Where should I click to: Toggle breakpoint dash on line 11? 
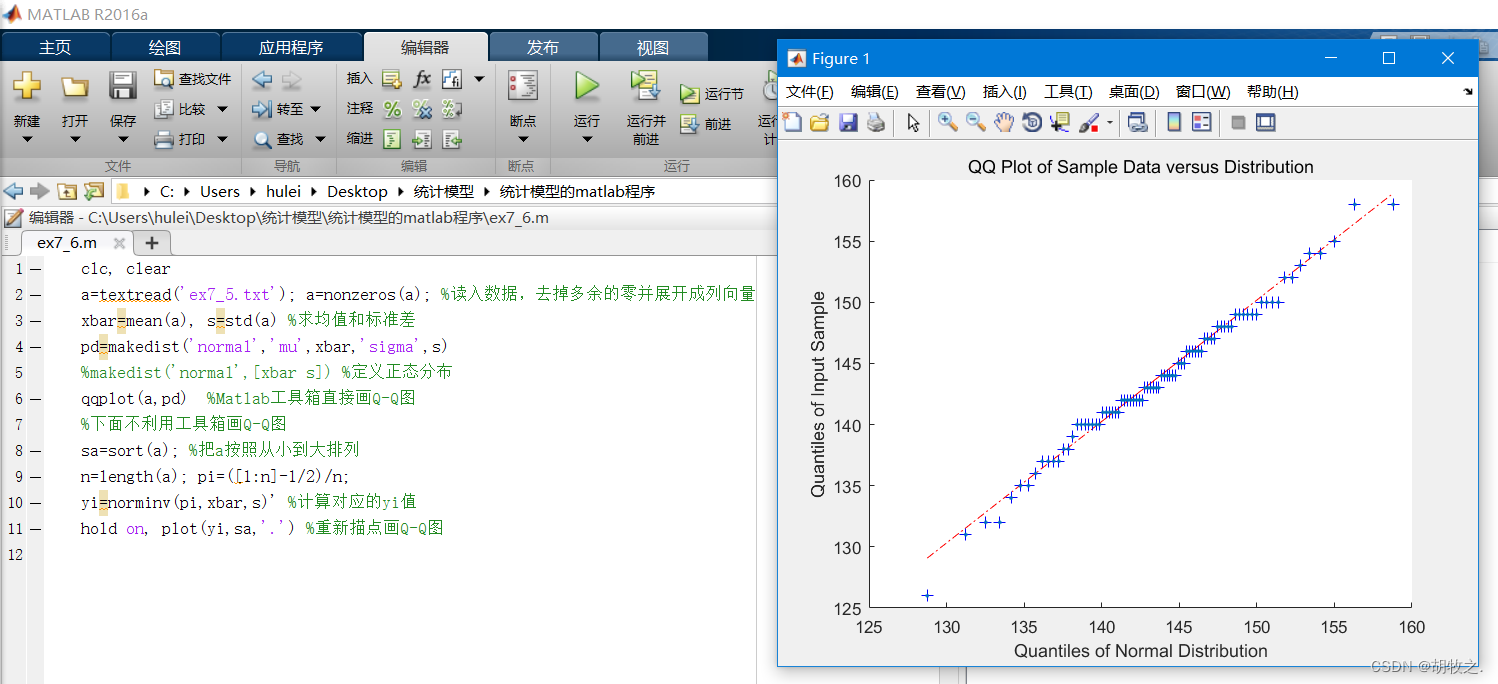[35, 528]
